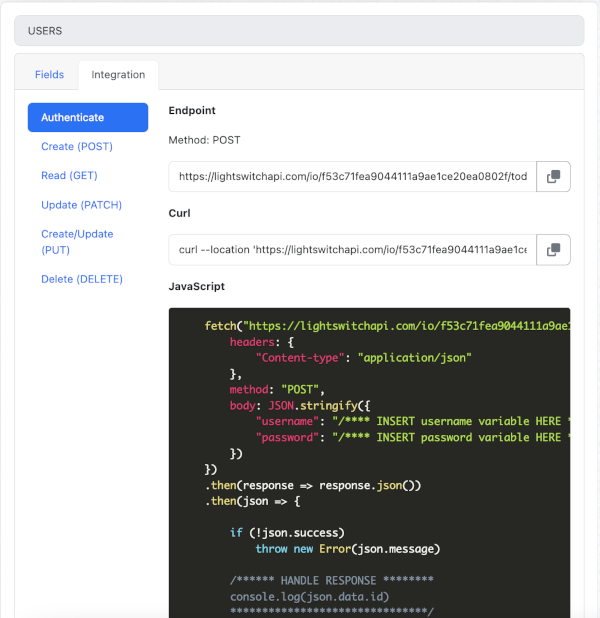Copy the Endpoint URL to clipboard
This screenshot has width=600, height=618.
(x=553, y=177)
